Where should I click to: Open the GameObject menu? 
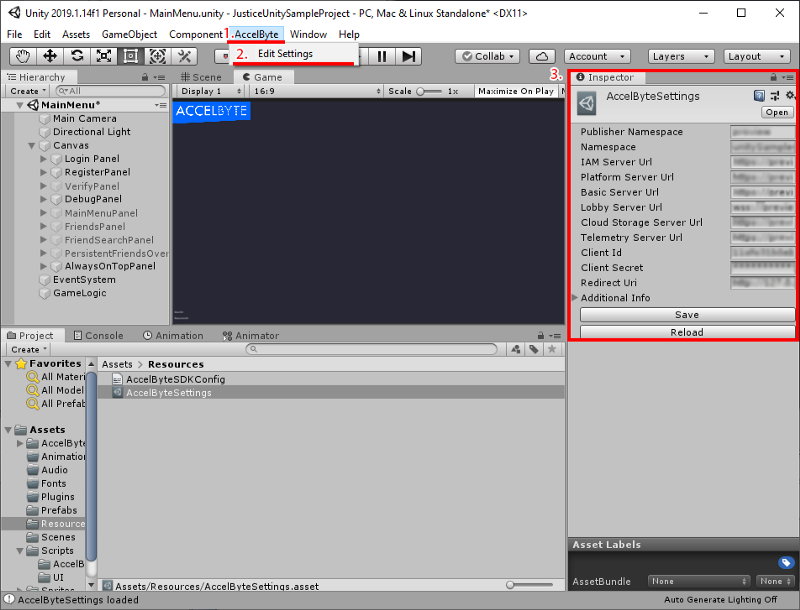(130, 34)
